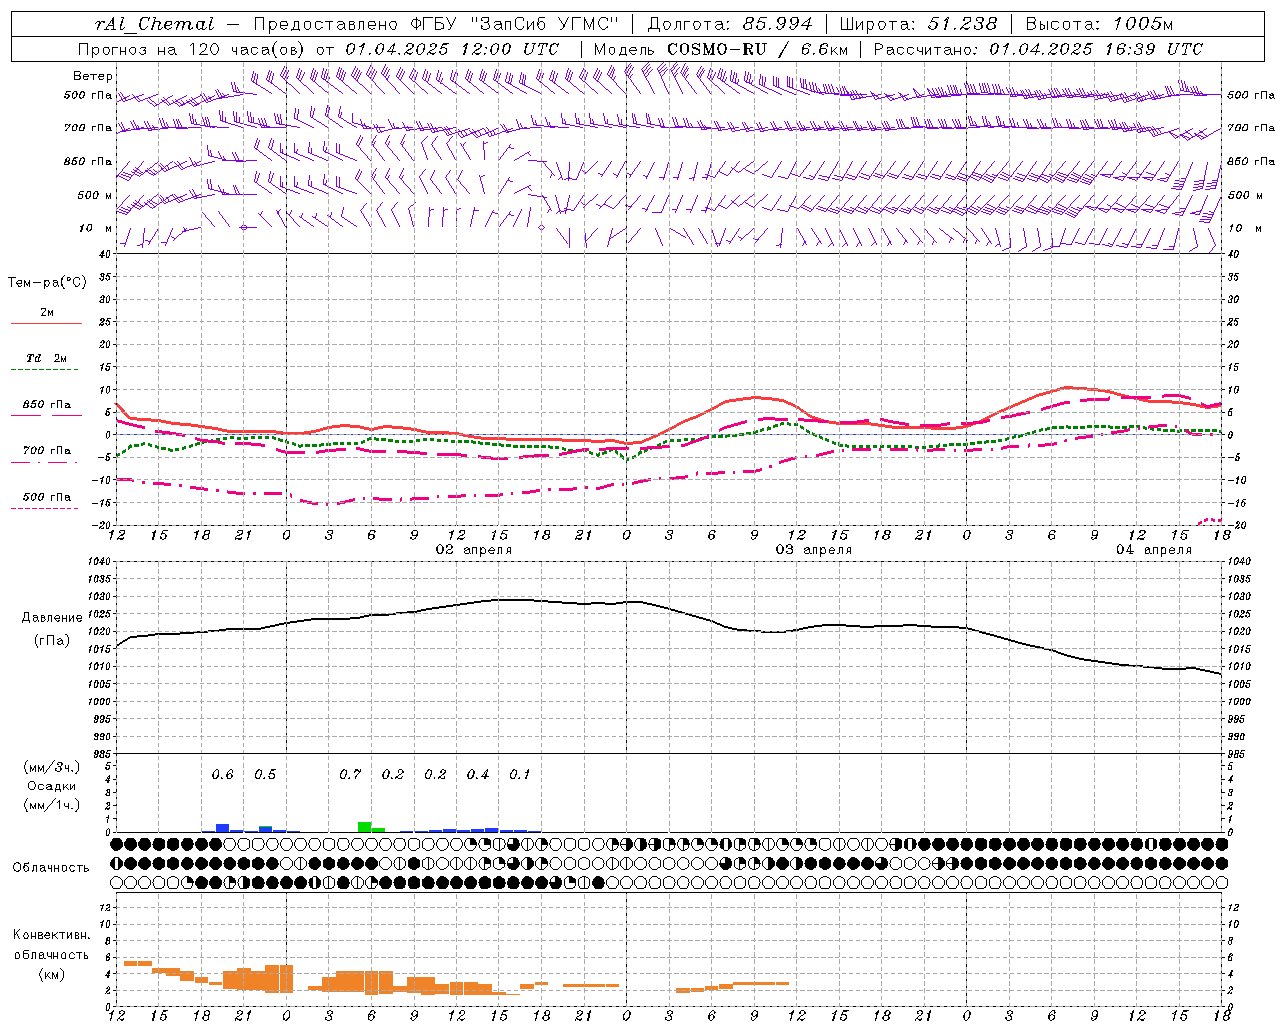Click the Широта: 51.238 latitude value
Image resolution: width=1280 pixels, height=1024 pixels.
tap(918, 24)
